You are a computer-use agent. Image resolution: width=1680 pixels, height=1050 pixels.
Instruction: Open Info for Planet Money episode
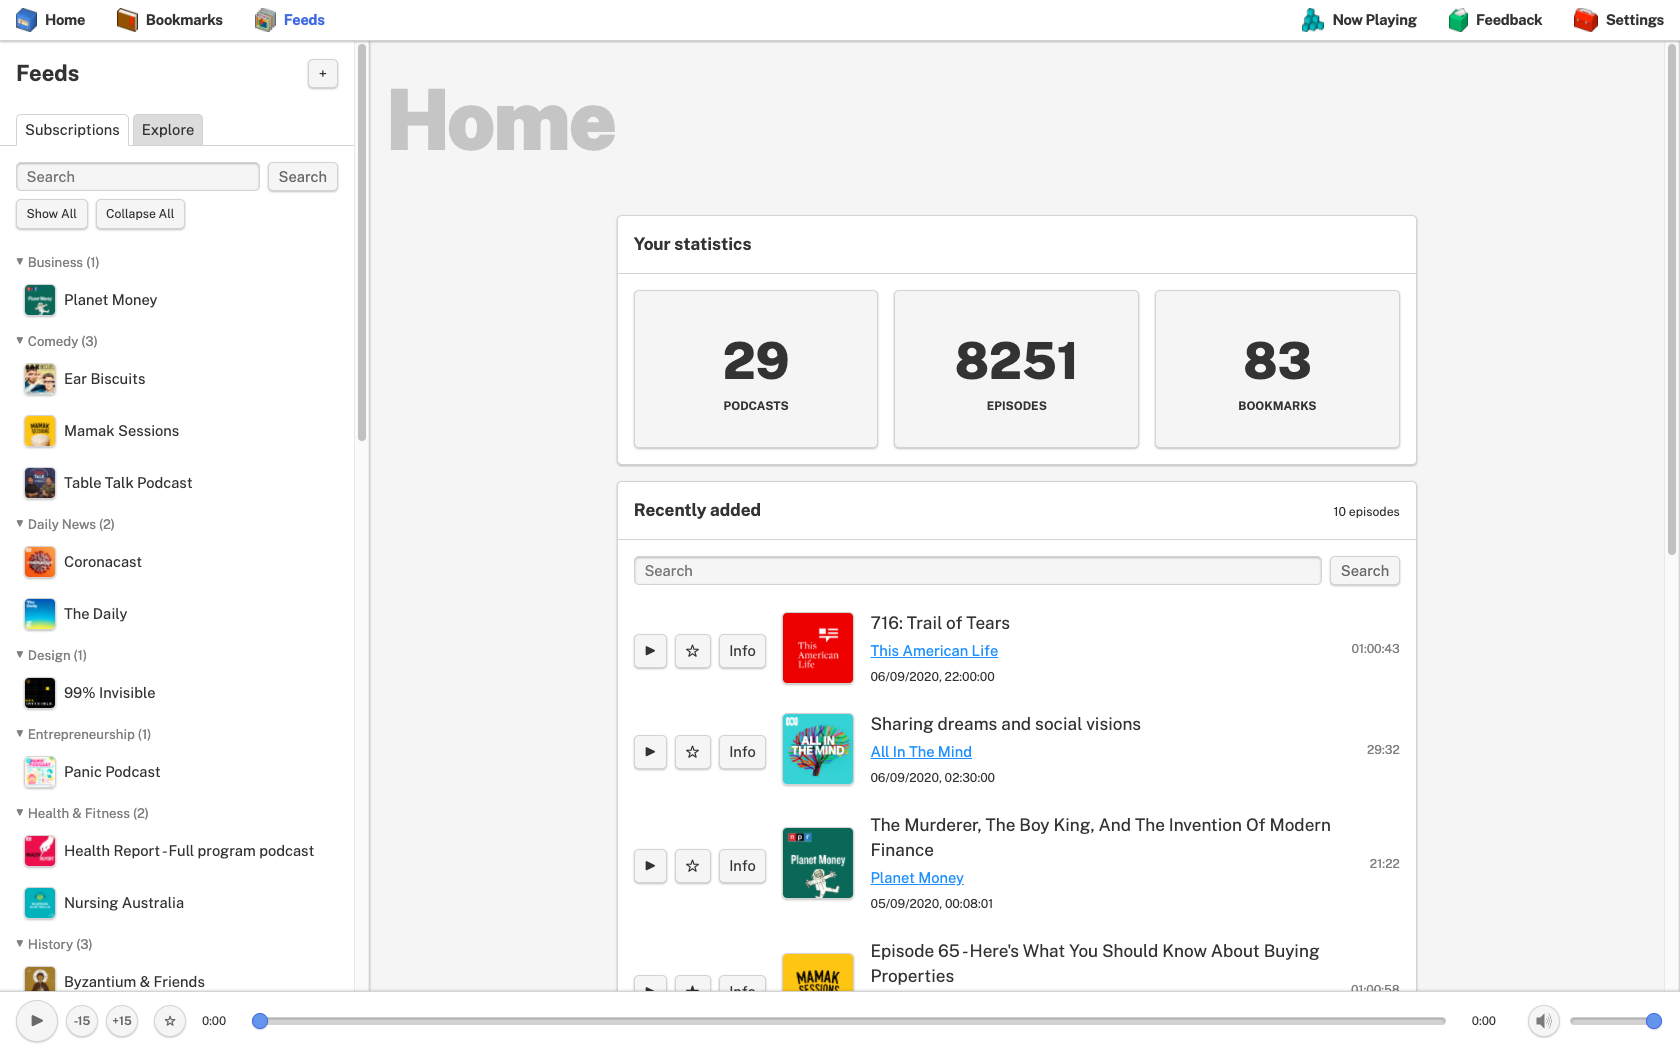(742, 866)
